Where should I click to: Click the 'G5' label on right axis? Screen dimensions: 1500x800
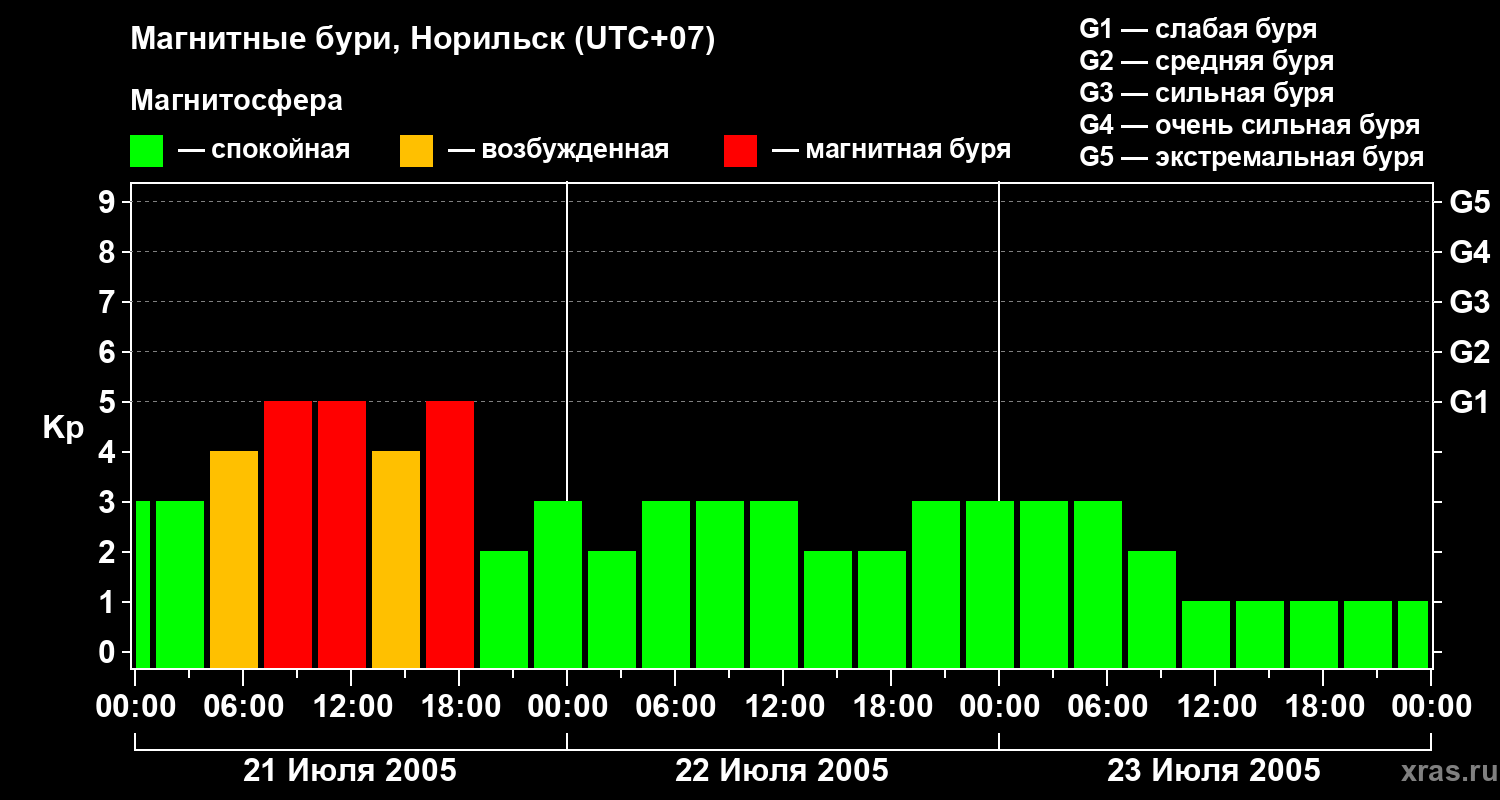[x=1469, y=202]
